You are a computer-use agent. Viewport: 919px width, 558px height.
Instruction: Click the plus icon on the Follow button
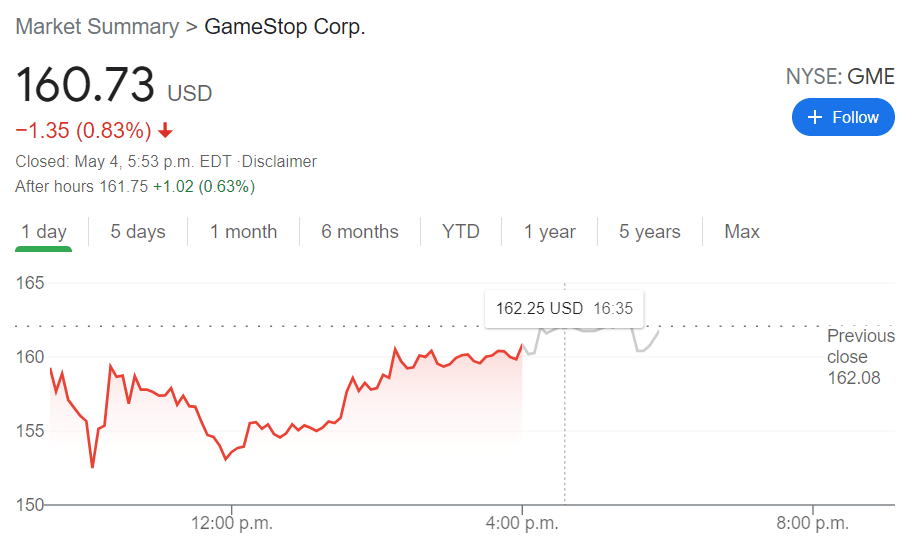(814, 118)
